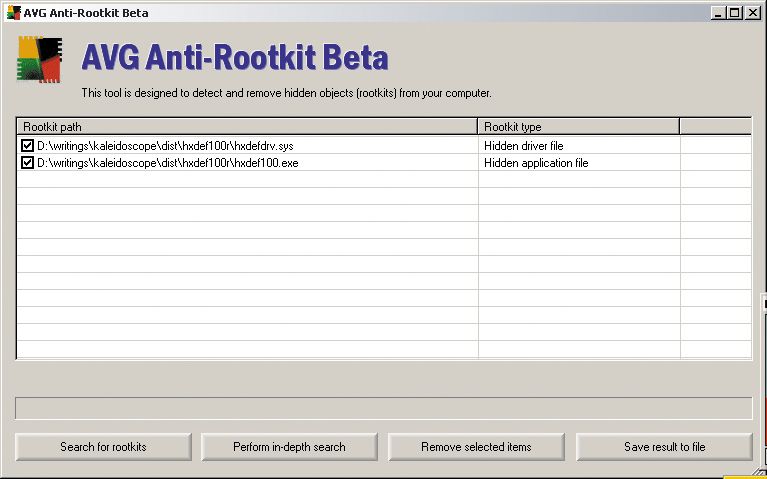The image size is (767, 479).
Task: Close the AVG Anti-Rootkit Beta window
Action: coord(751,12)
